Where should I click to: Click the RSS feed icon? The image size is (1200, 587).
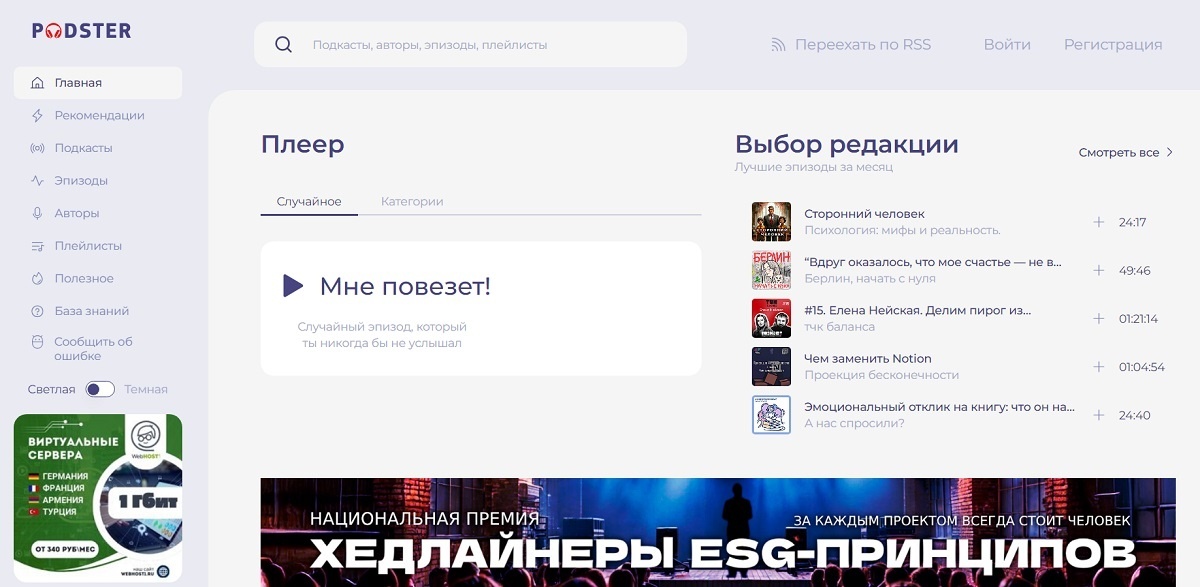[x=778, y=45]
